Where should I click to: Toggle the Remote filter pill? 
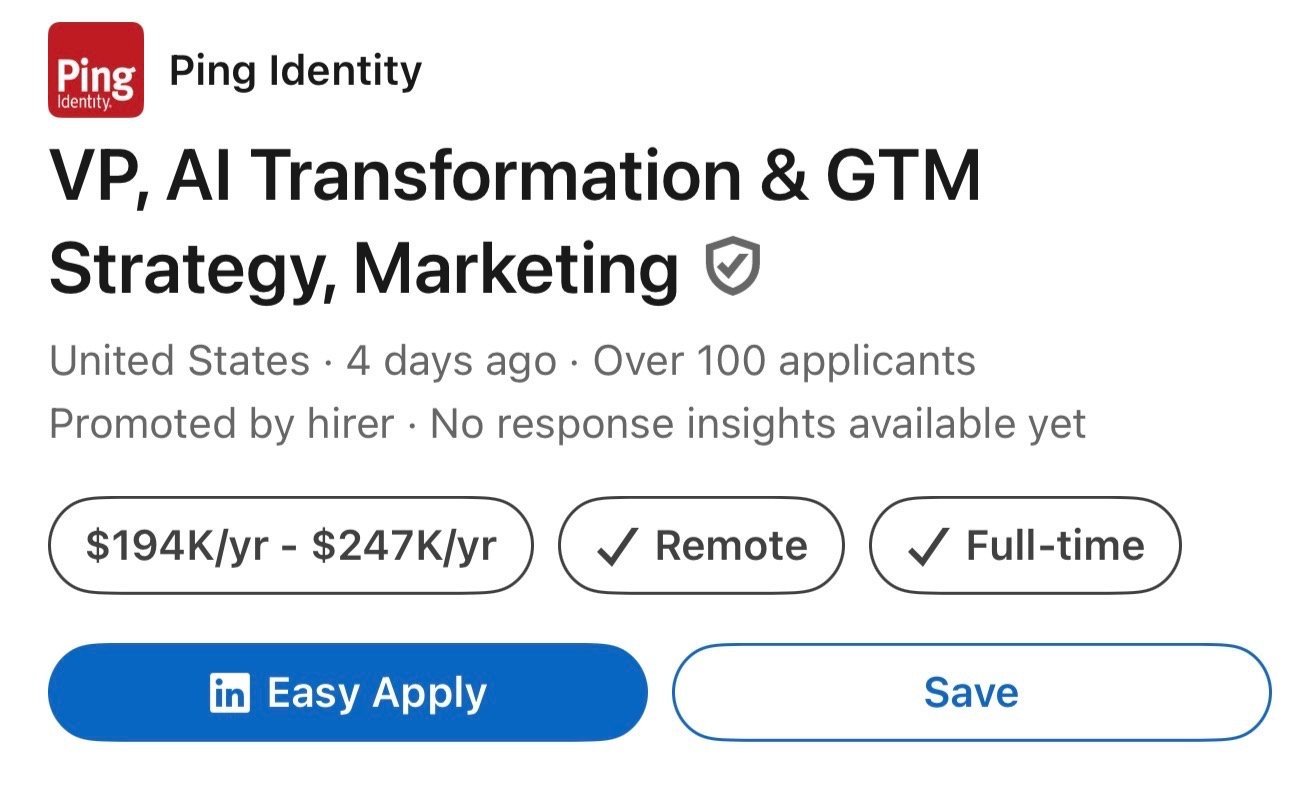coord(701,546)
